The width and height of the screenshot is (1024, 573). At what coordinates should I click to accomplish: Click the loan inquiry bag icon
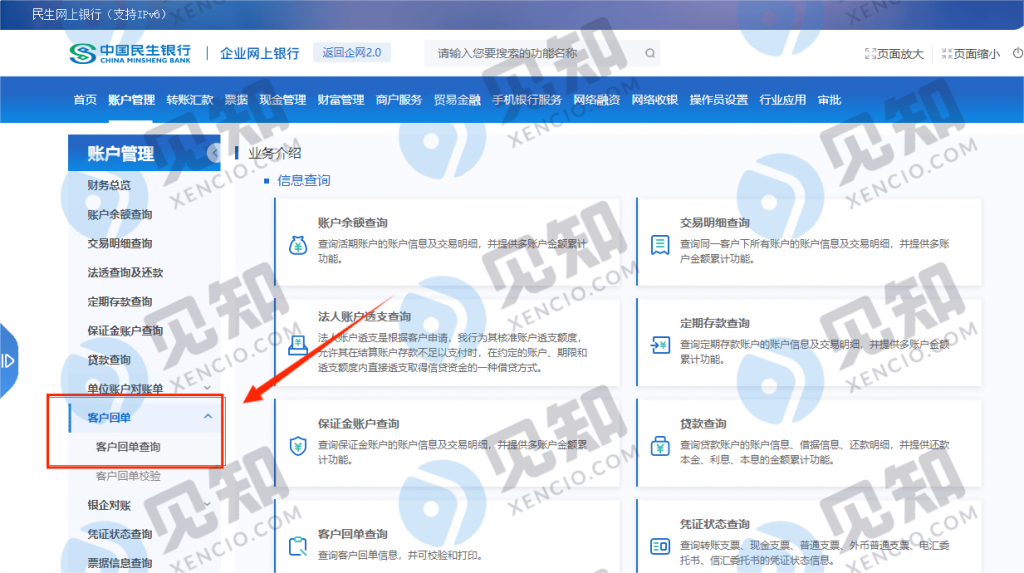(660, 445)
